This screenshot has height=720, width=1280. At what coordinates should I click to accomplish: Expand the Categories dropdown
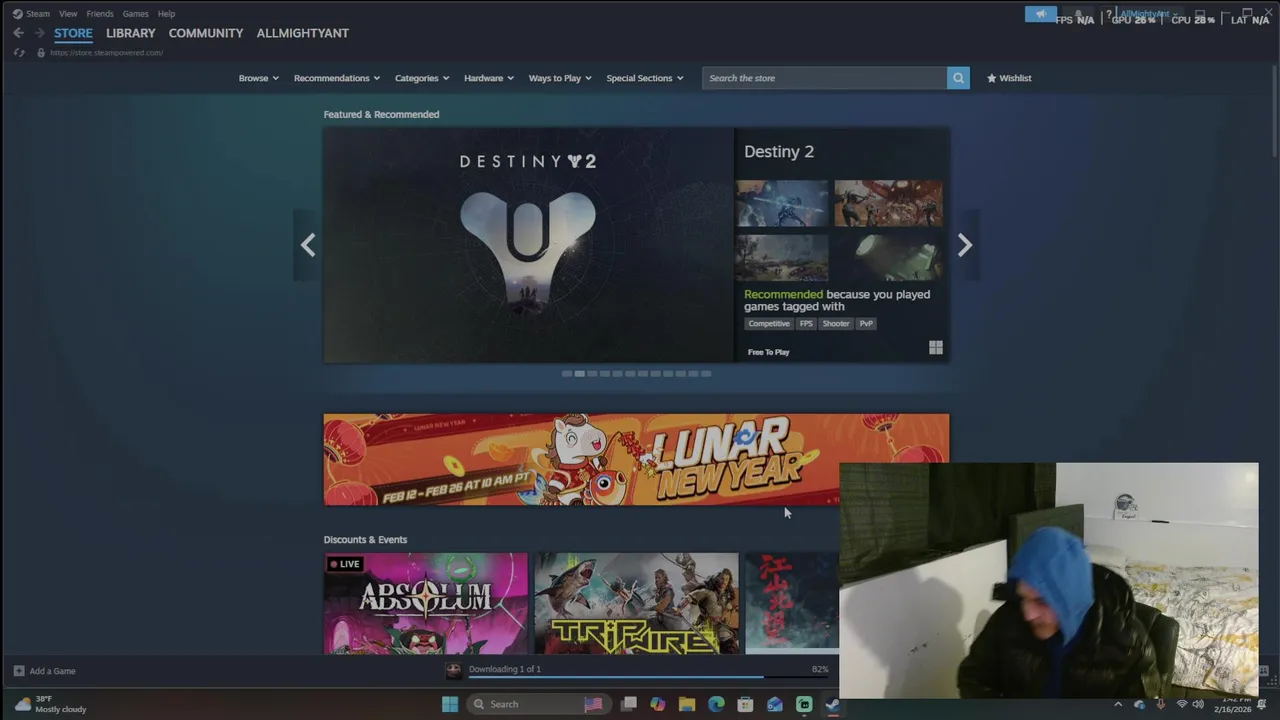[422, 78]
